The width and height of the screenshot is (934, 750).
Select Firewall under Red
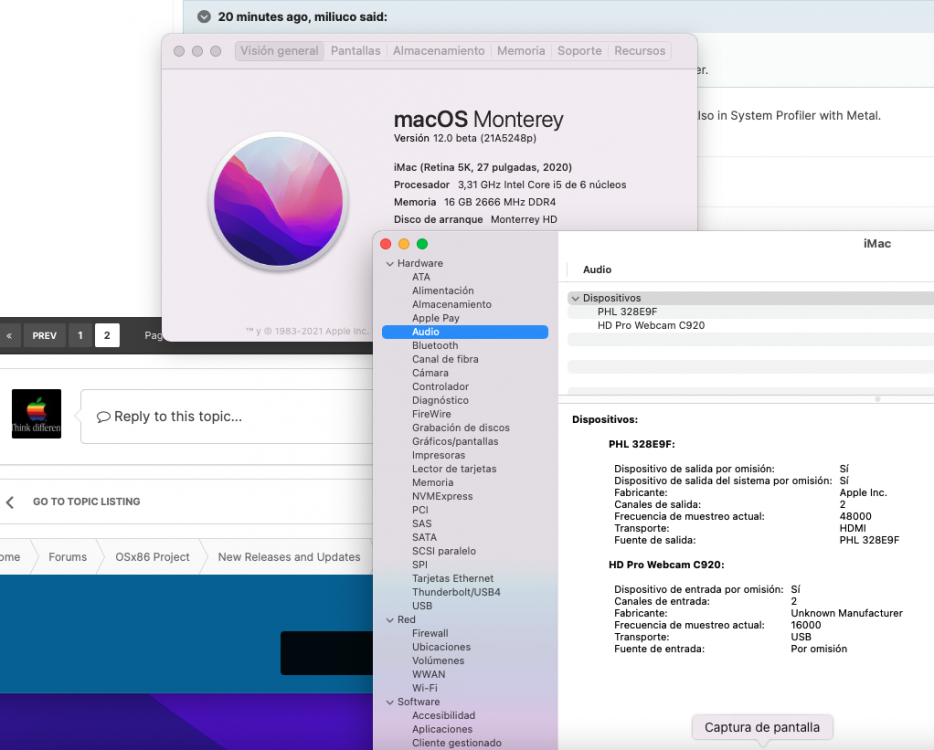pos(430,633)
